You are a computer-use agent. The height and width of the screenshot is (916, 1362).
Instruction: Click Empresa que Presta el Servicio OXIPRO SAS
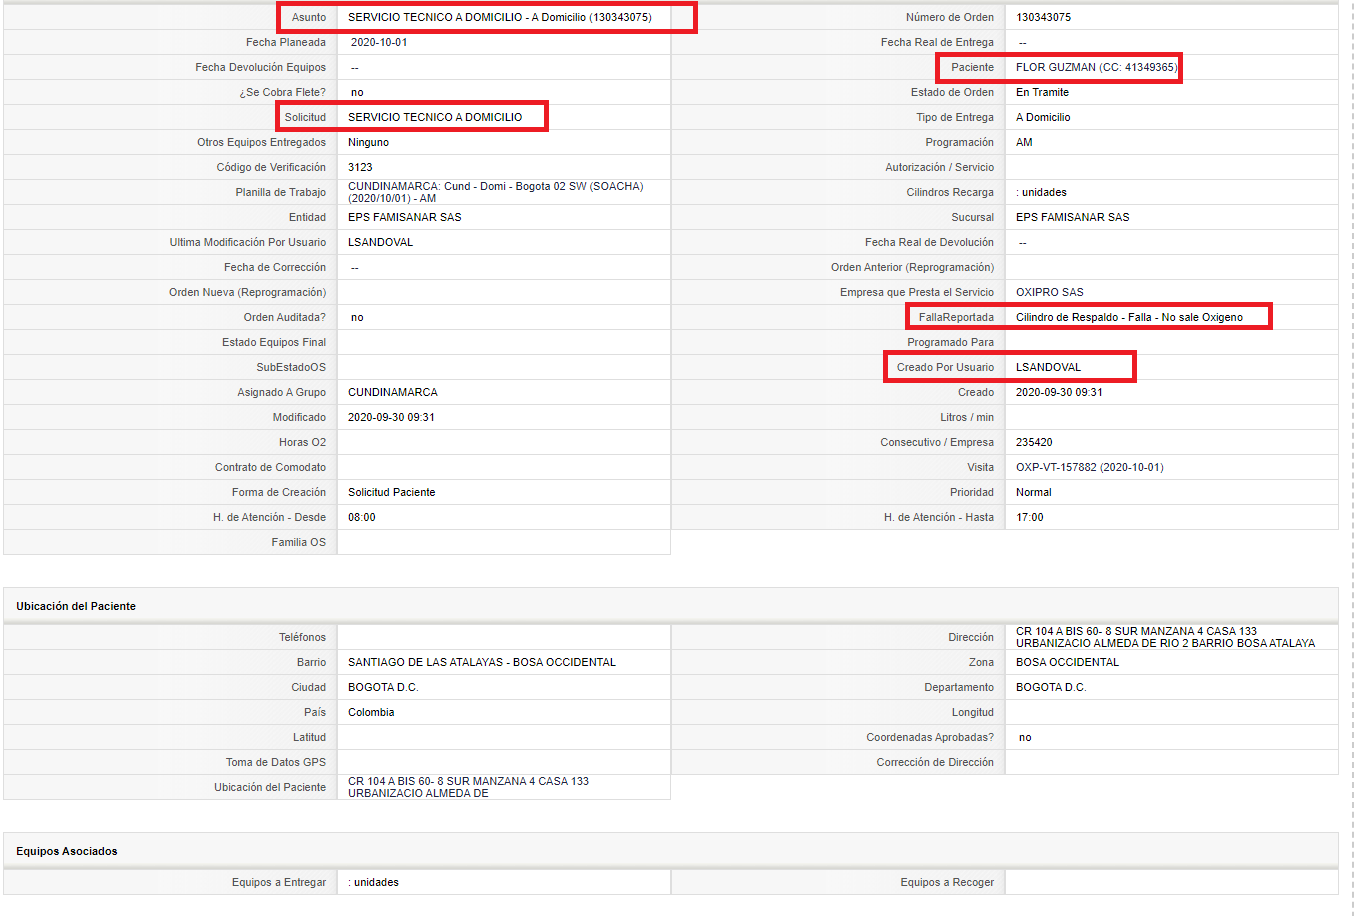pos(1050,292)
